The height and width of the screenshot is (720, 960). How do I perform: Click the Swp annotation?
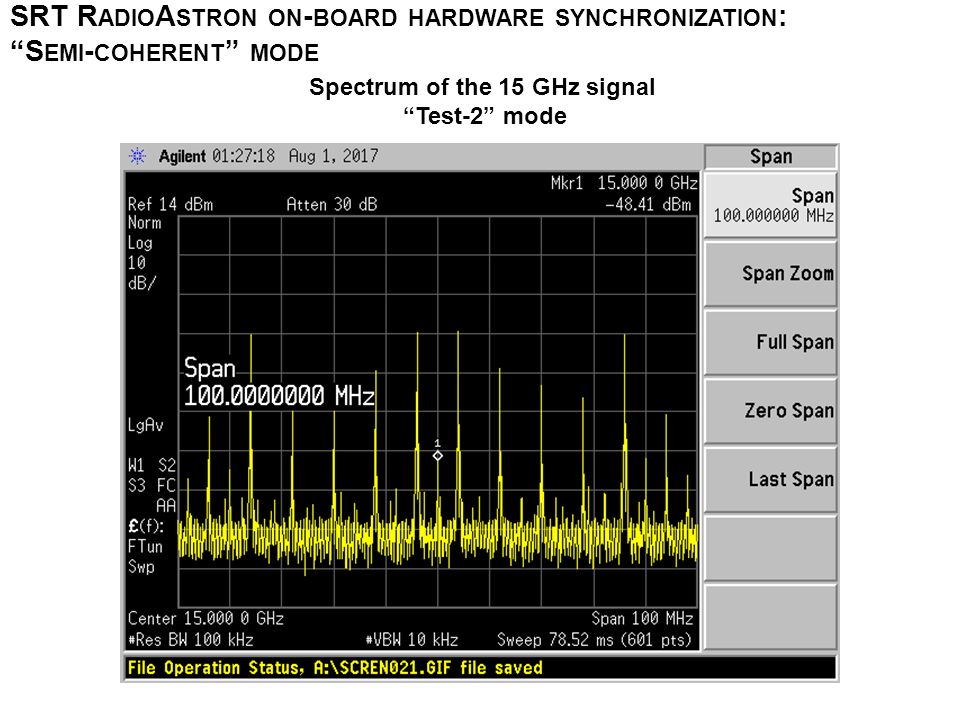(x=141, y=567)
